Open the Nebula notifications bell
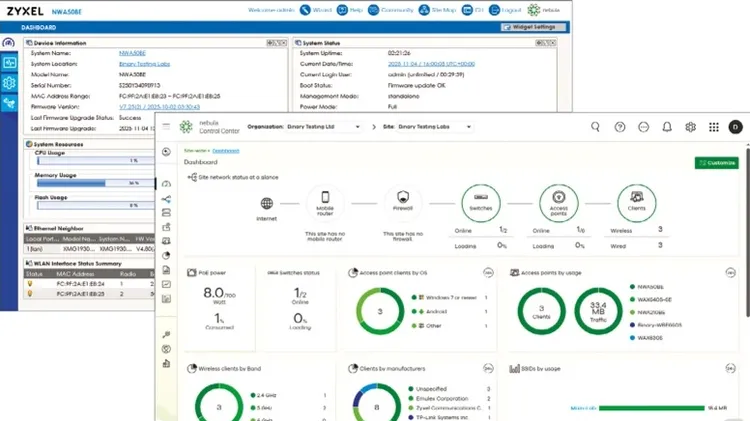Image resolution: width=750 pixels, height=421 pixels. [x=666, y=127]
